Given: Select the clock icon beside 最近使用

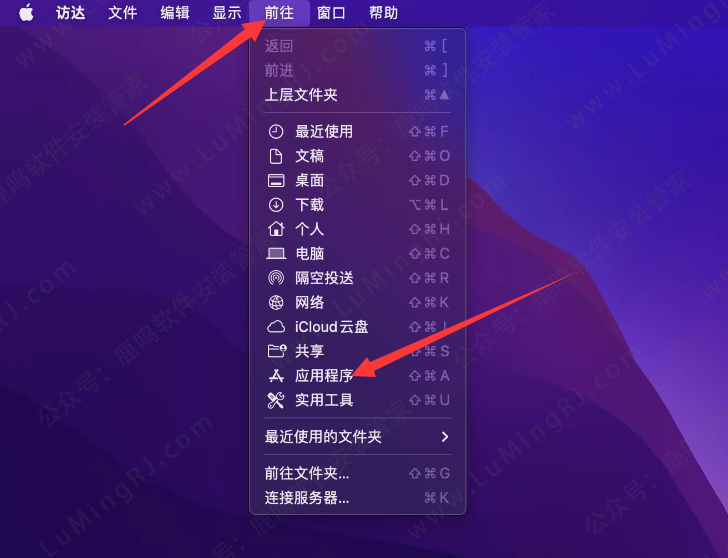Looking at the screenshot, I should pyautogui.click(x=276, y=132).
